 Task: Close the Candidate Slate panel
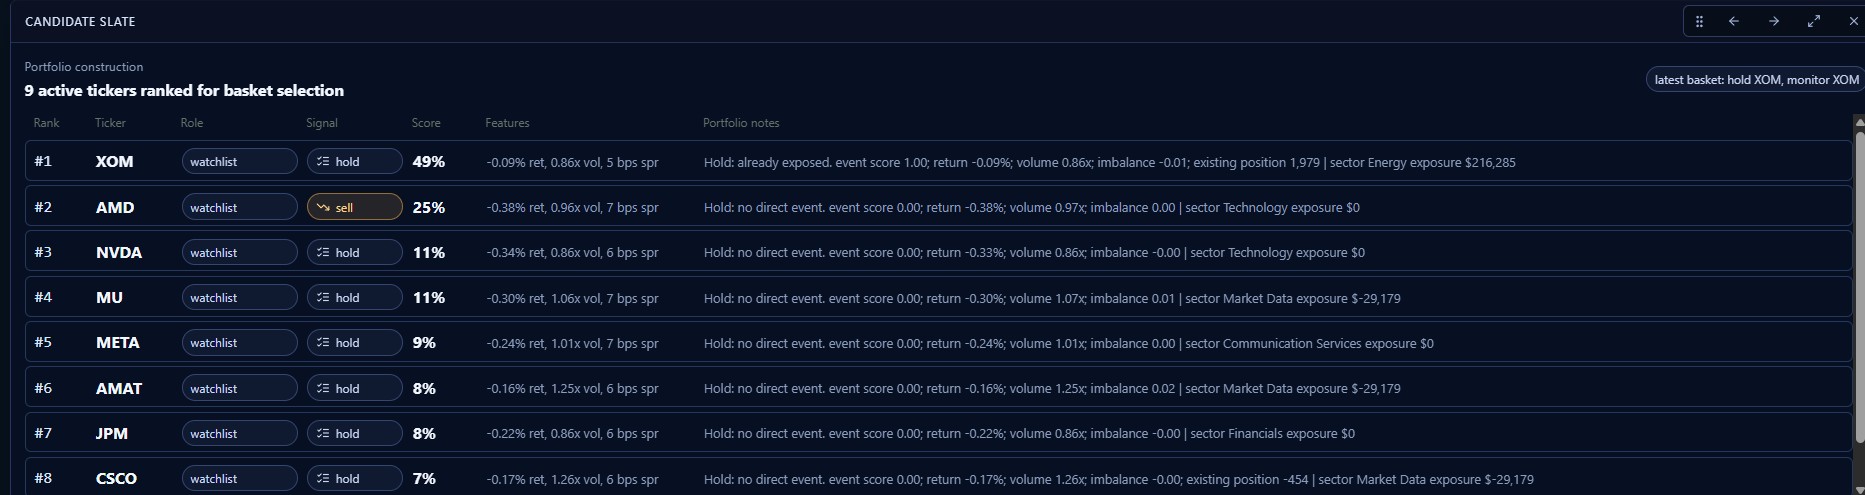point(1853,21)
